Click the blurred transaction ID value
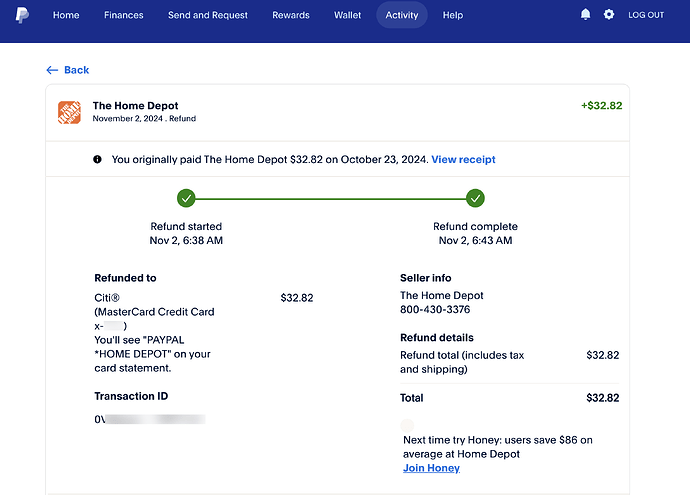The height and width of the screenshot is (495, 690). pyautogui.click(x=150, y=419)
